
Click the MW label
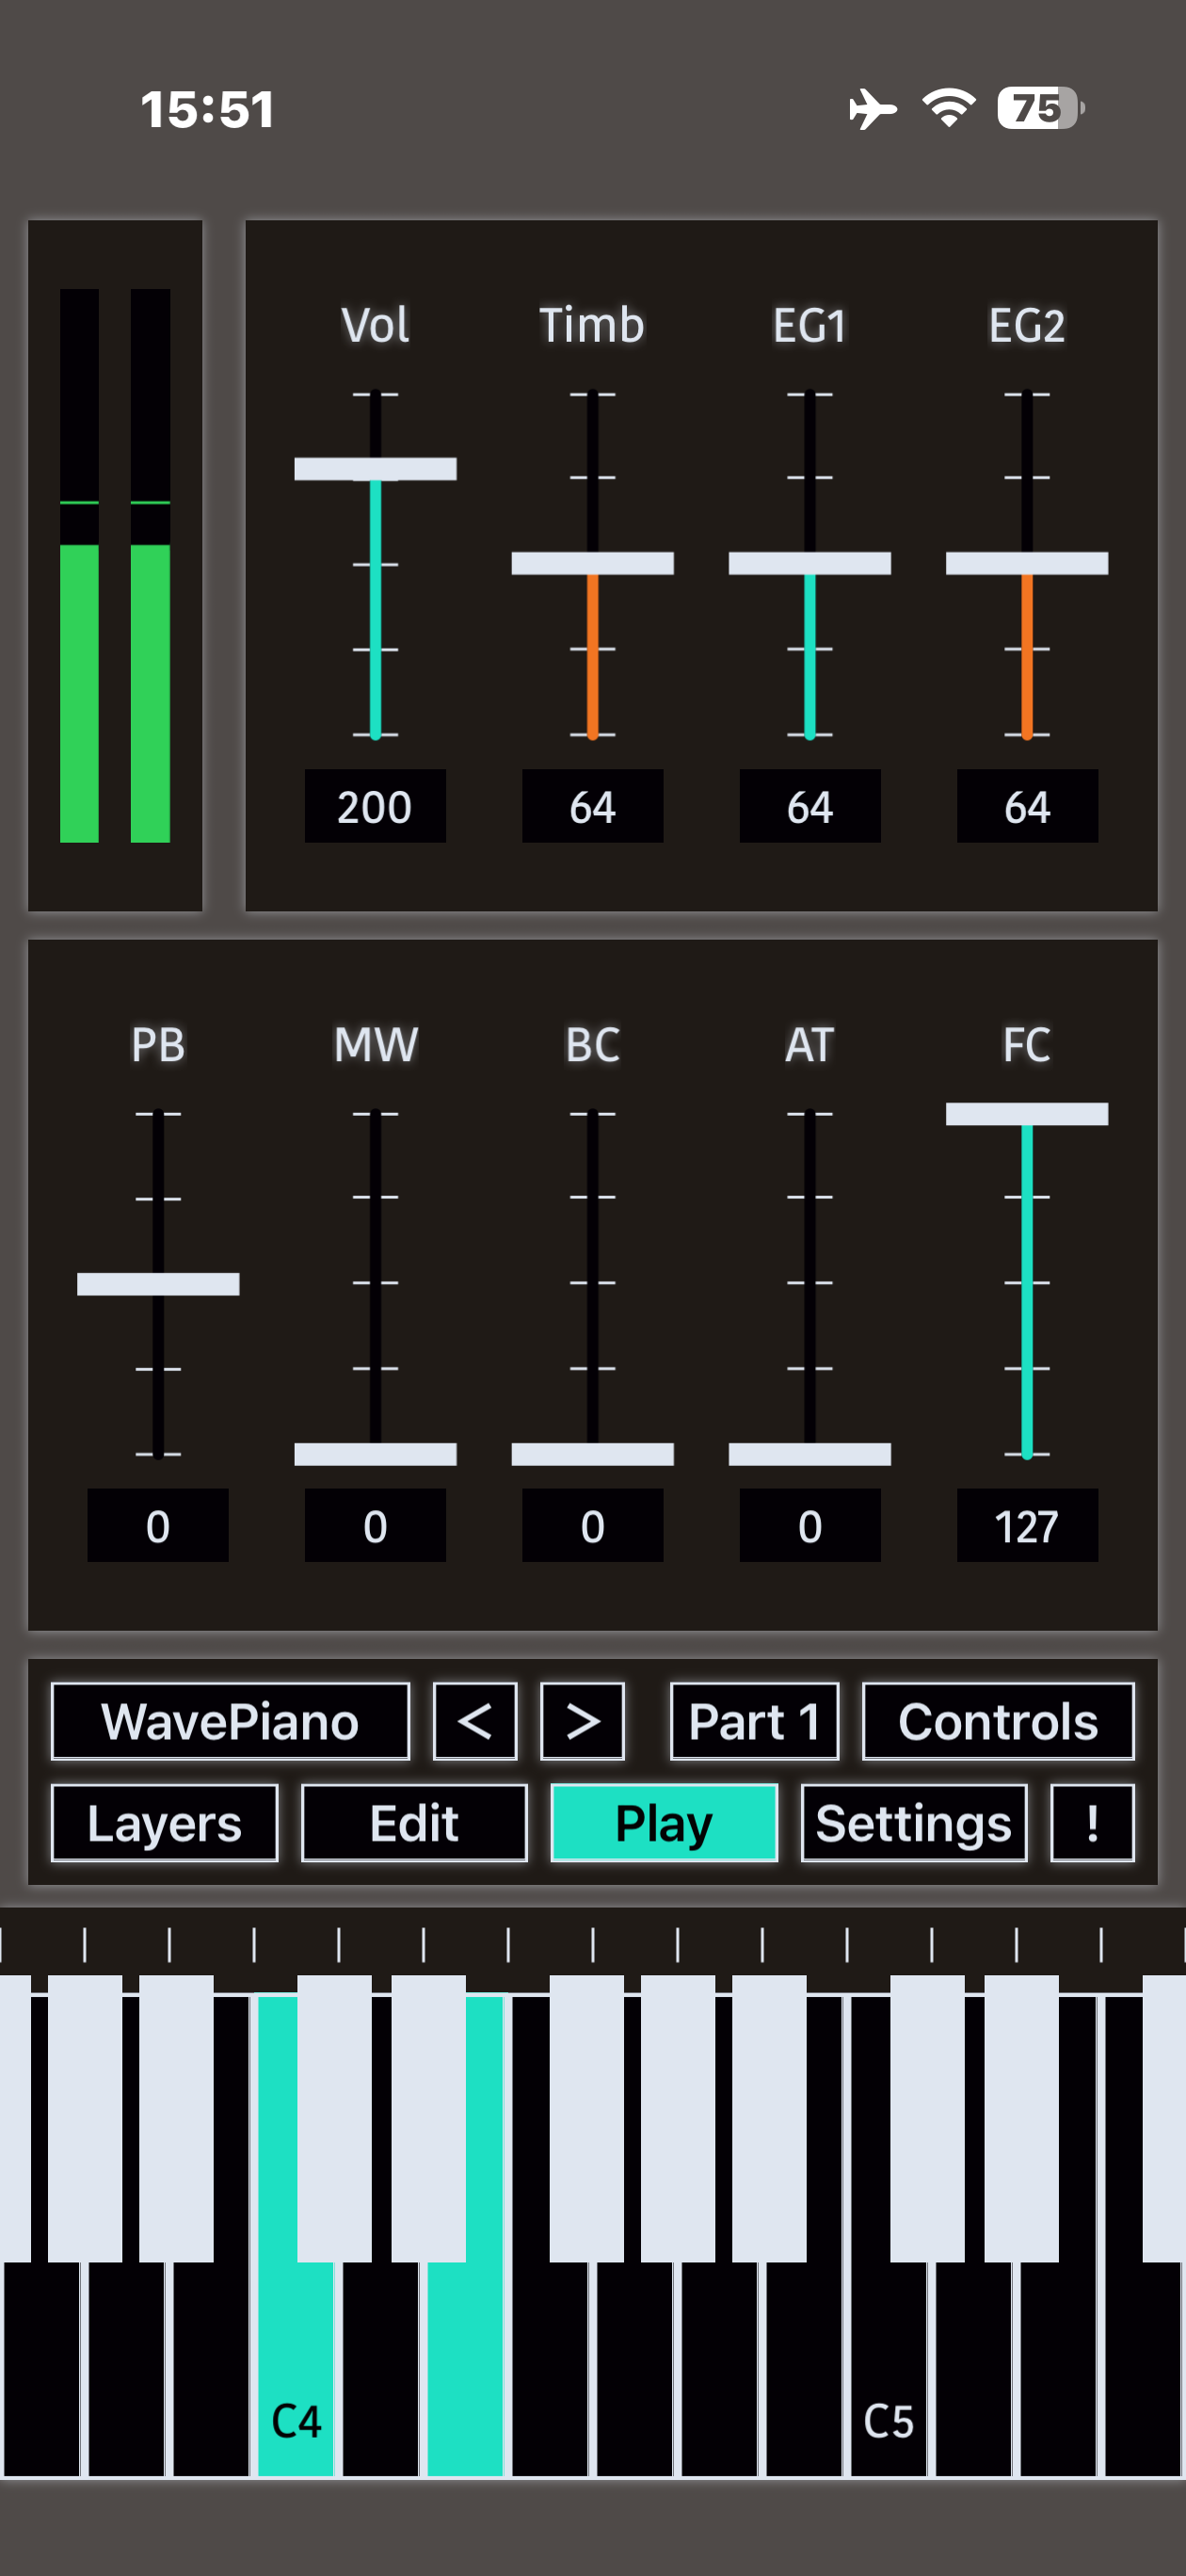pyautogui.click(x=375, y=1044)
